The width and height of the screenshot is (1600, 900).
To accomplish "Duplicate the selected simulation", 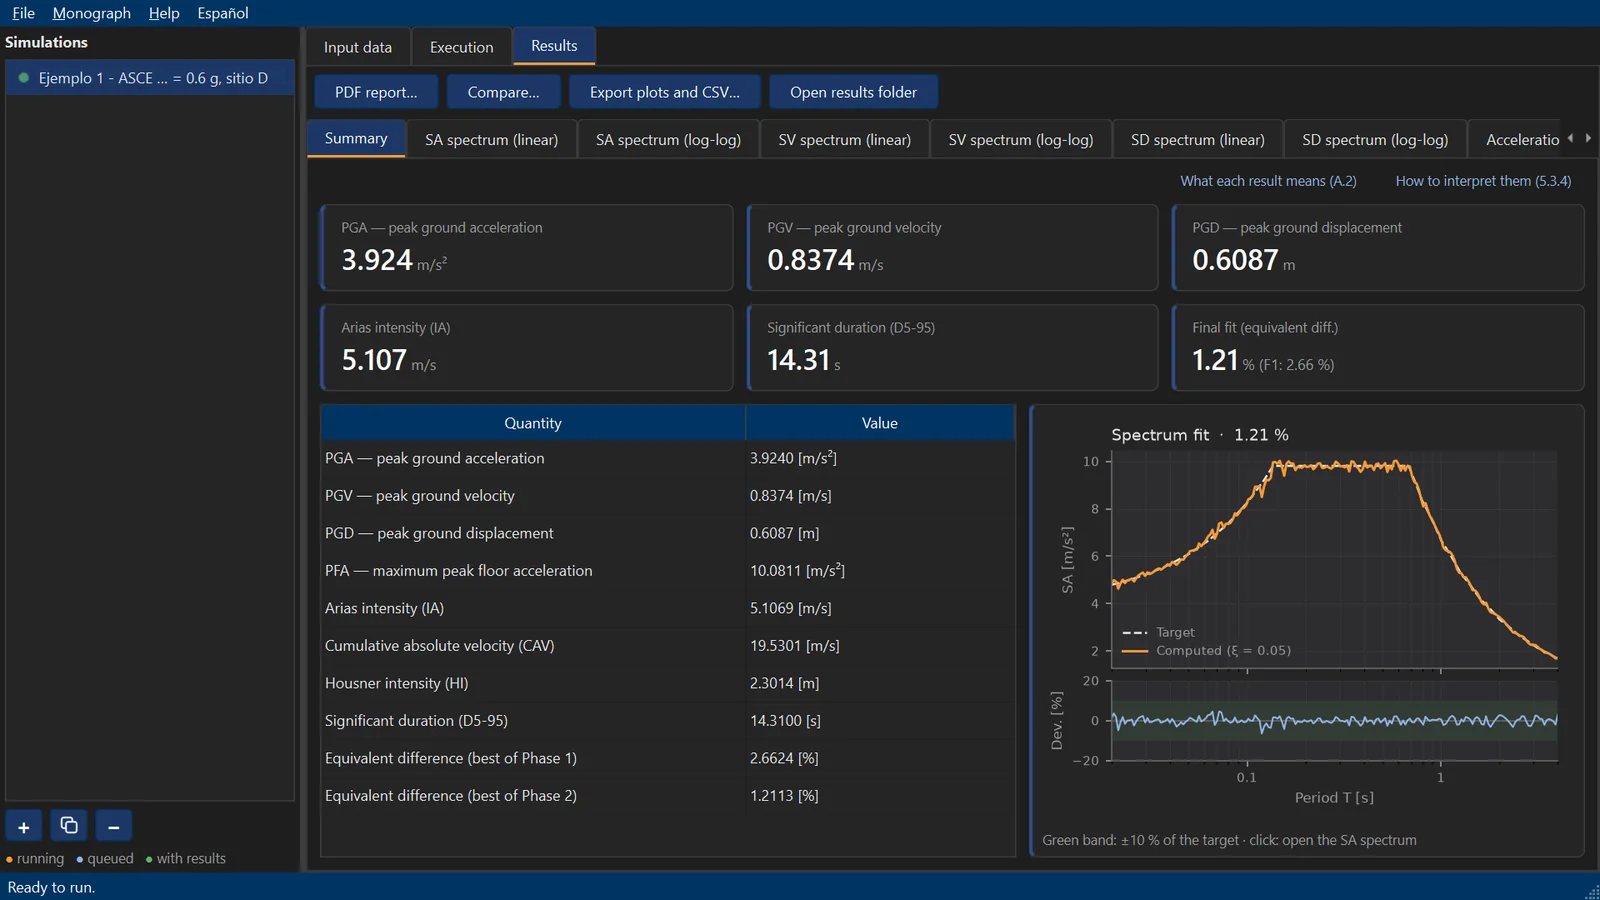I will click(x=69, y=827).
